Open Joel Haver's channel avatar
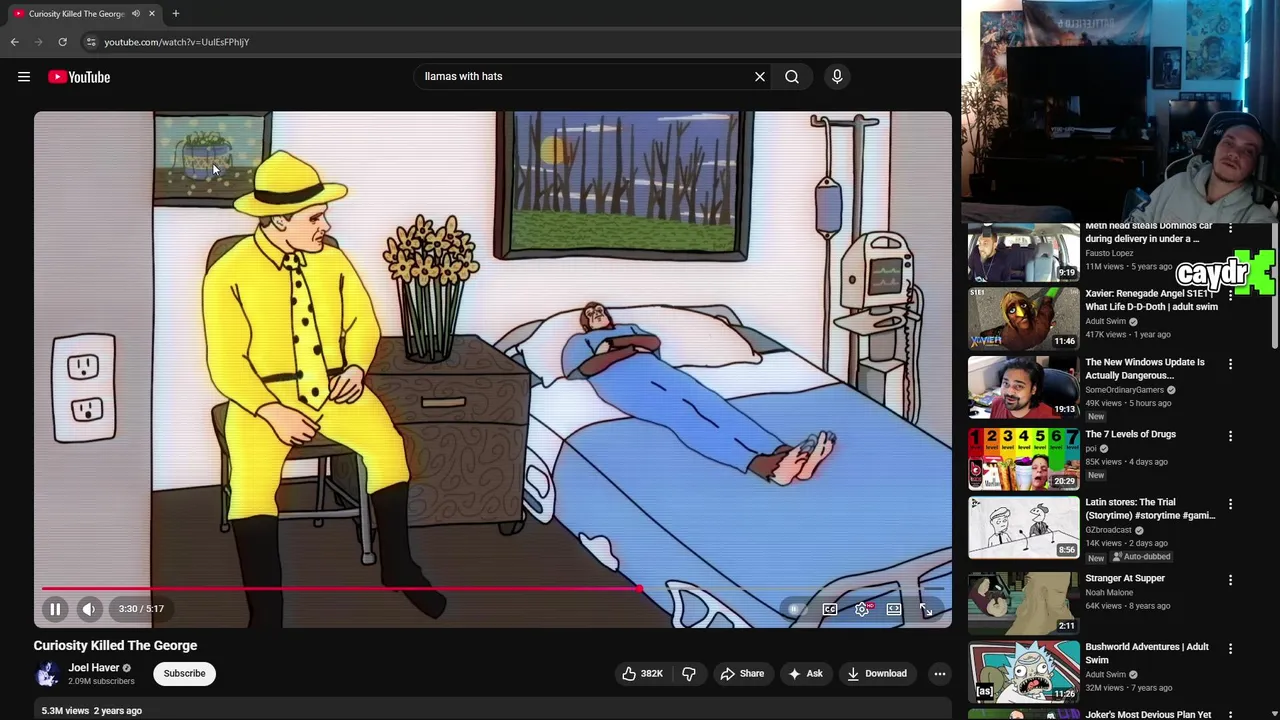The height and width of the screenshot is (720, 1280). 47,674
